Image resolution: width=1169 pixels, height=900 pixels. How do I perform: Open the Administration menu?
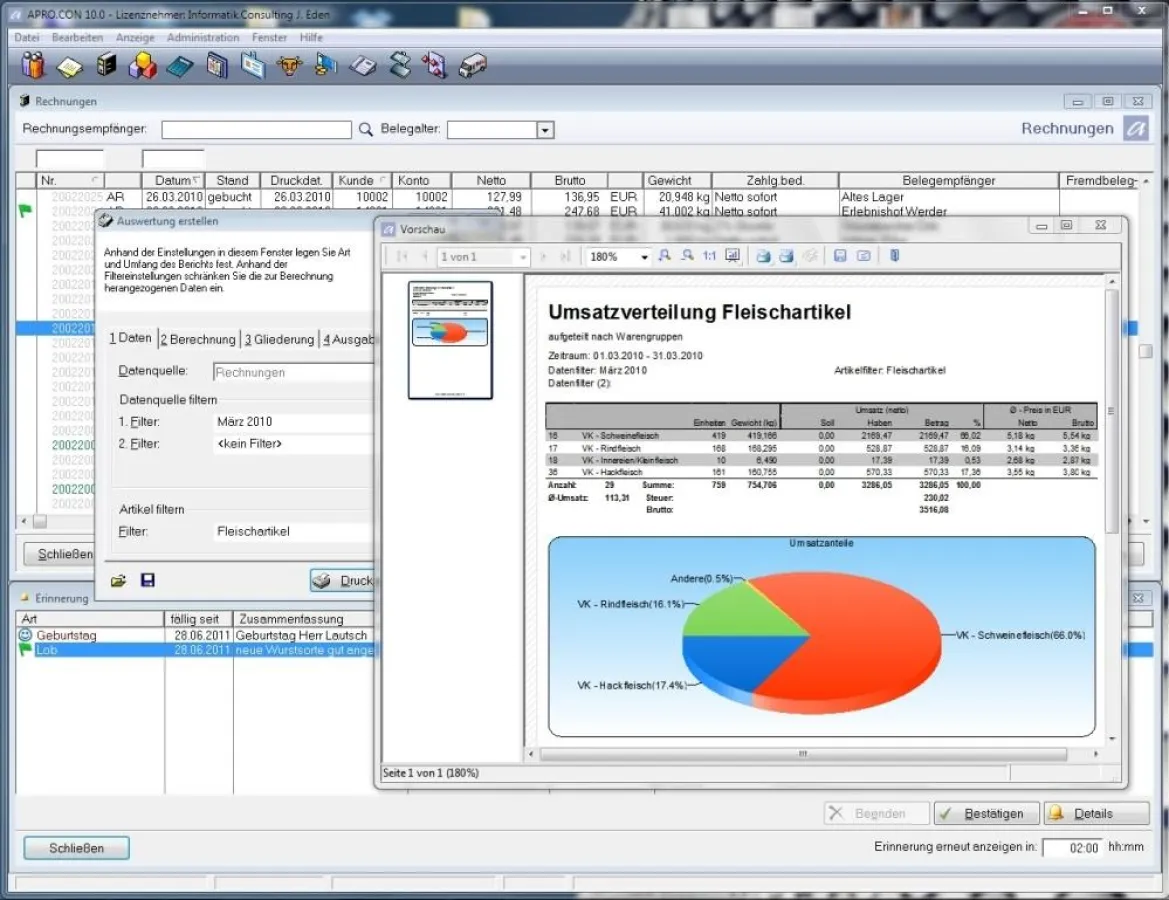203,37
